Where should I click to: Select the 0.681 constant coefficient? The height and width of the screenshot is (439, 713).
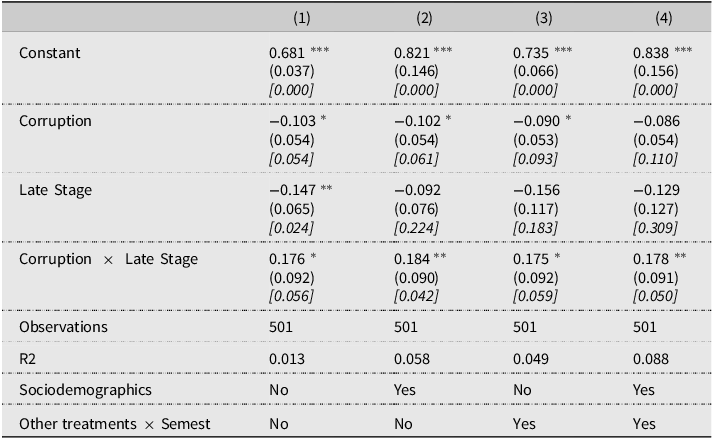coord(286,53)
